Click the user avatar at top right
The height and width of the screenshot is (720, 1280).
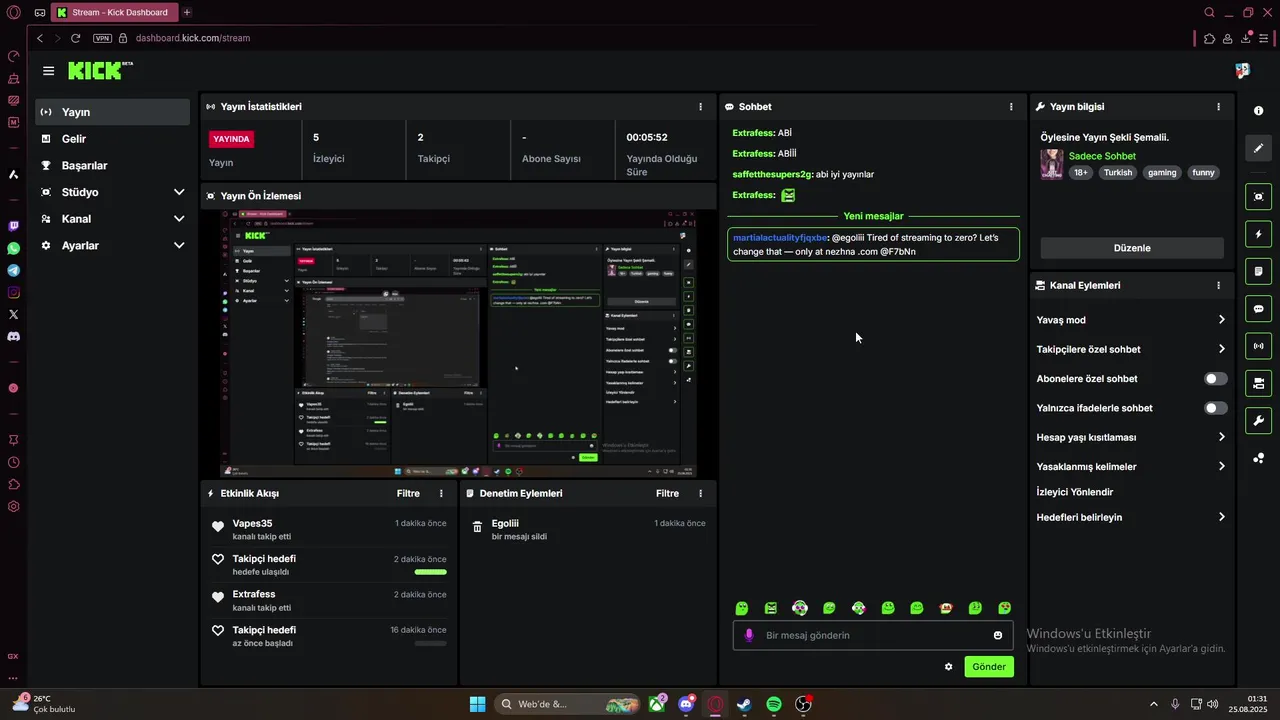[x=1242, y=71]
